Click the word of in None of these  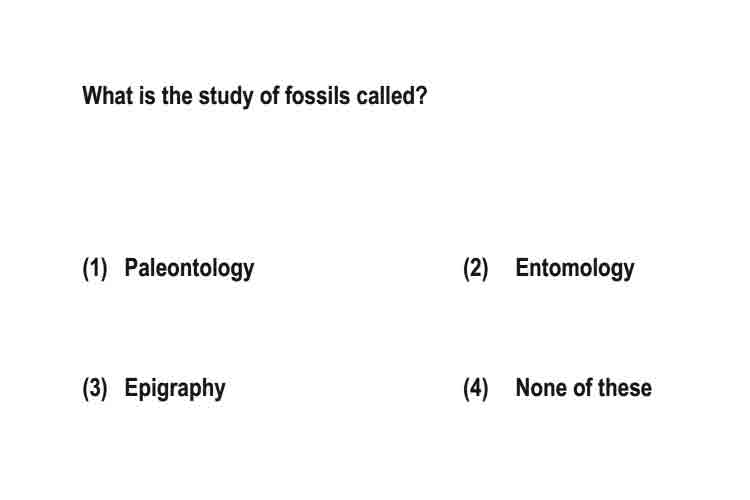point(582,388)
